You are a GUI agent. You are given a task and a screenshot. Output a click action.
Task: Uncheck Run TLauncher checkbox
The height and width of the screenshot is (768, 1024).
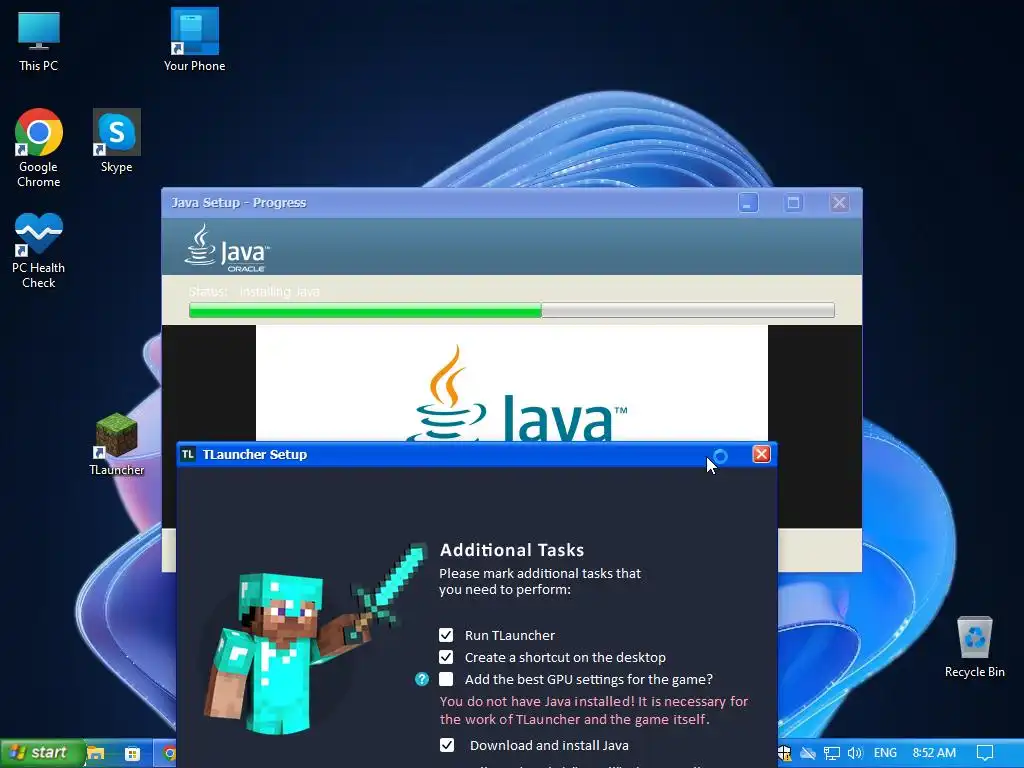[446, 635]
